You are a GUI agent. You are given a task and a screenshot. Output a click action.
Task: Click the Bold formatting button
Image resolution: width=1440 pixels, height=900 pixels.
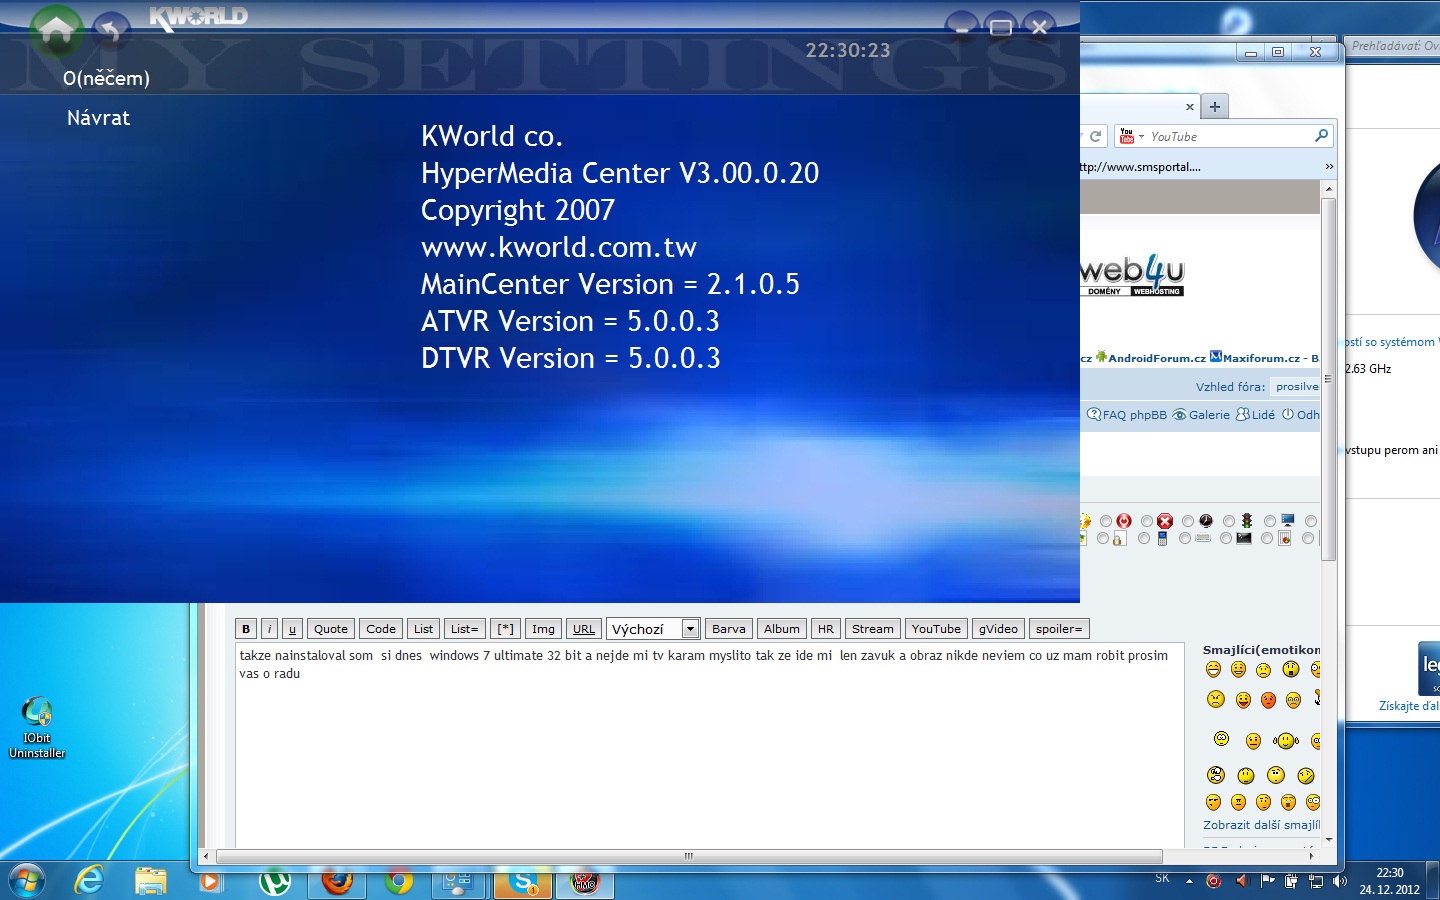(x=246, y=629)
